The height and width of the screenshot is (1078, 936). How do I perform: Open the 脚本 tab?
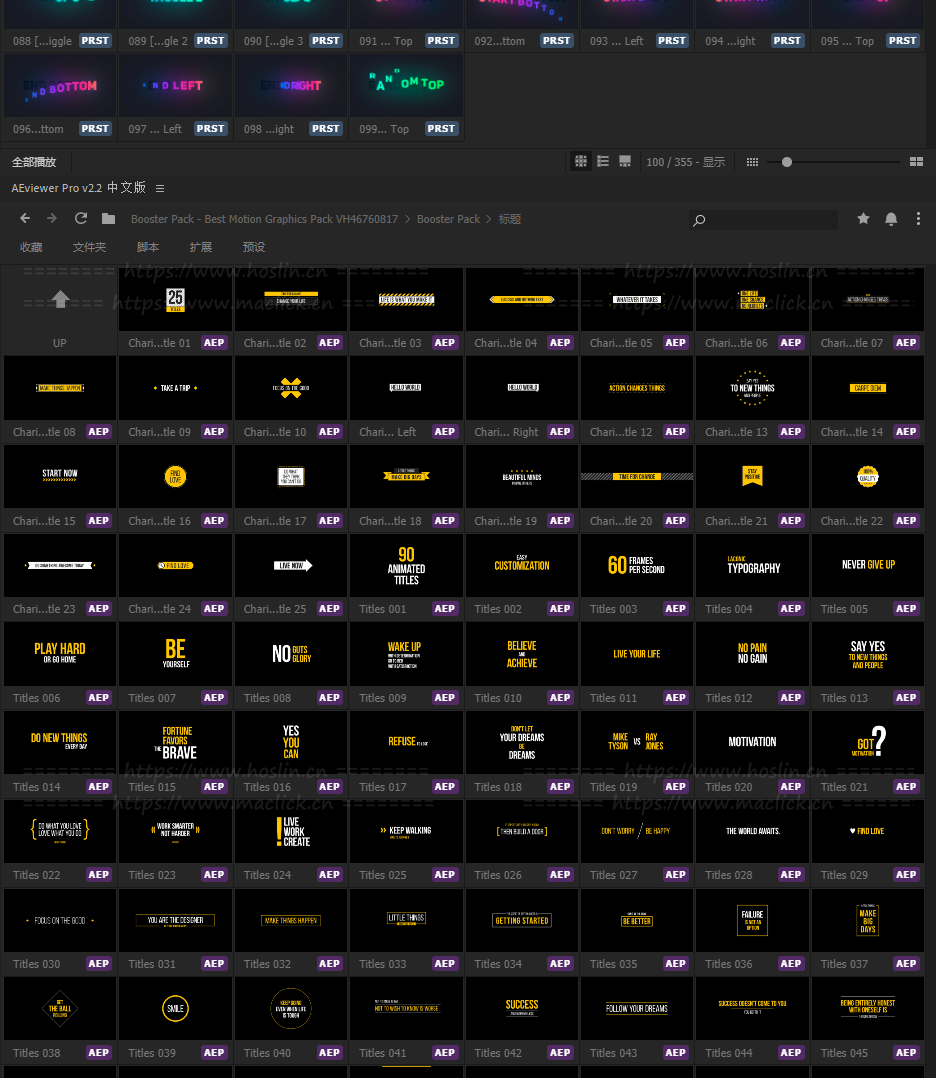(x=148, y=247)
